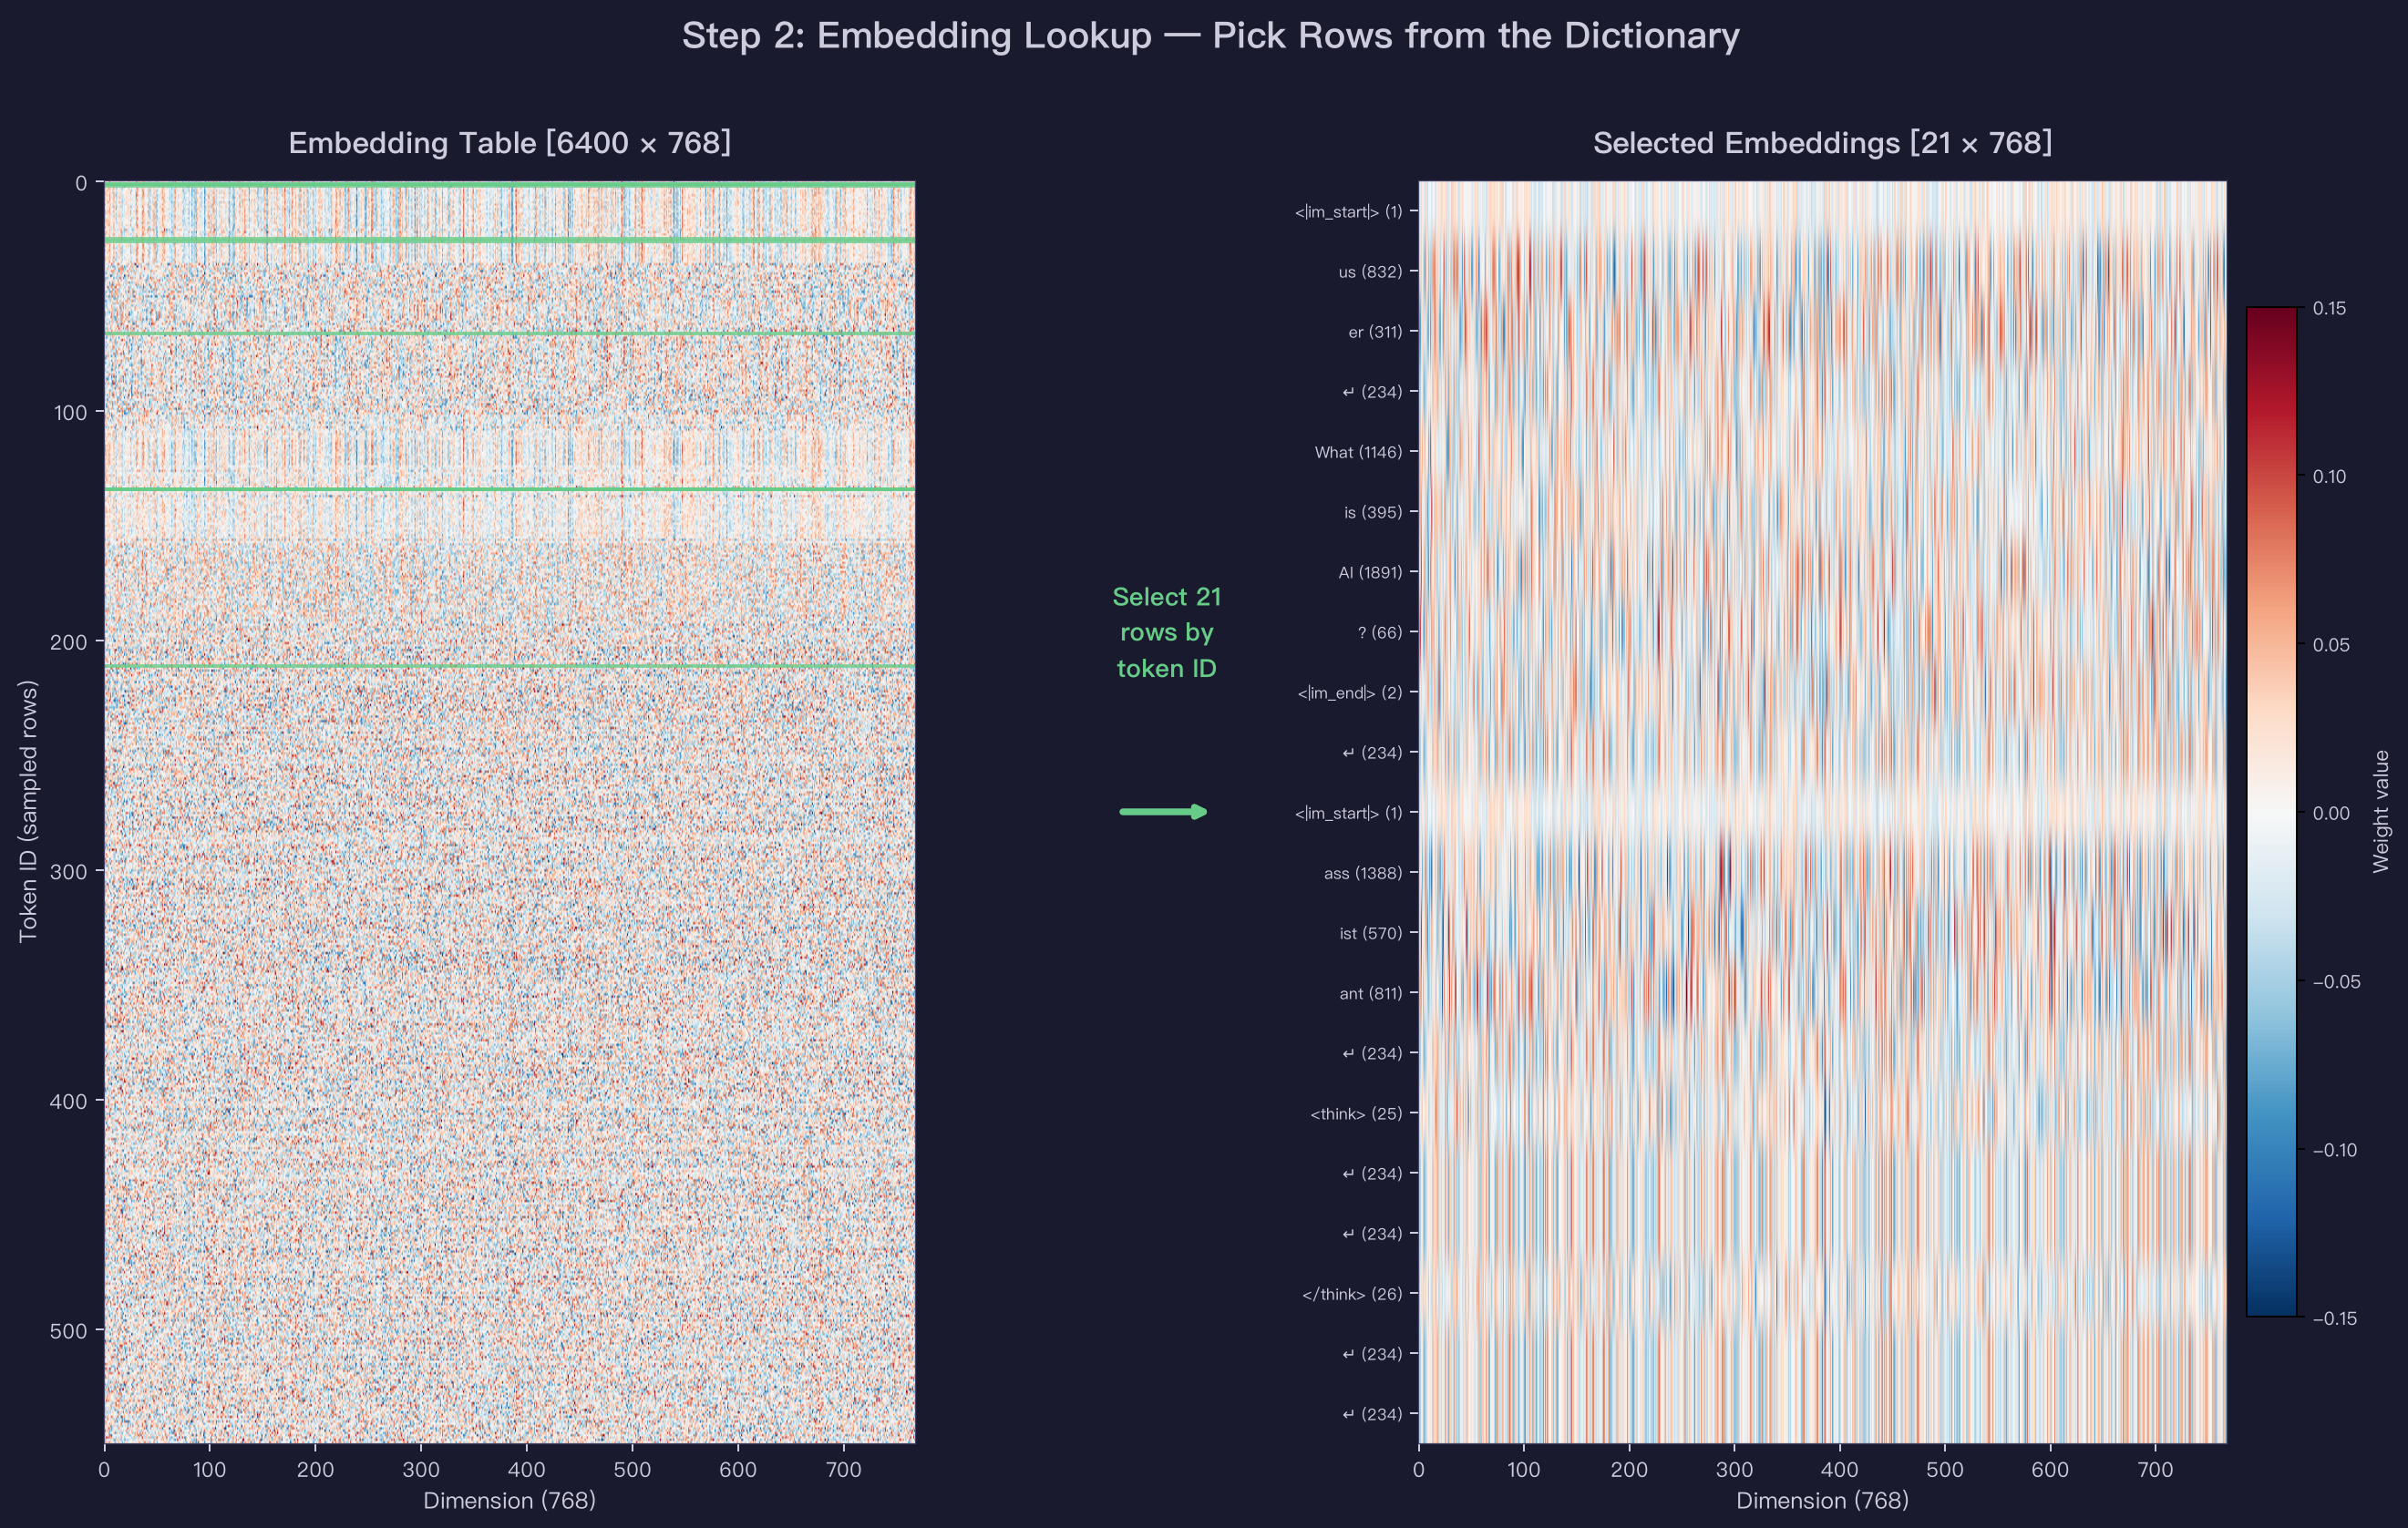Screen dimensions: 2408x1528
Task: Select the '<|im_end|> (2)' row label
Action: (x=1350, y=692)
